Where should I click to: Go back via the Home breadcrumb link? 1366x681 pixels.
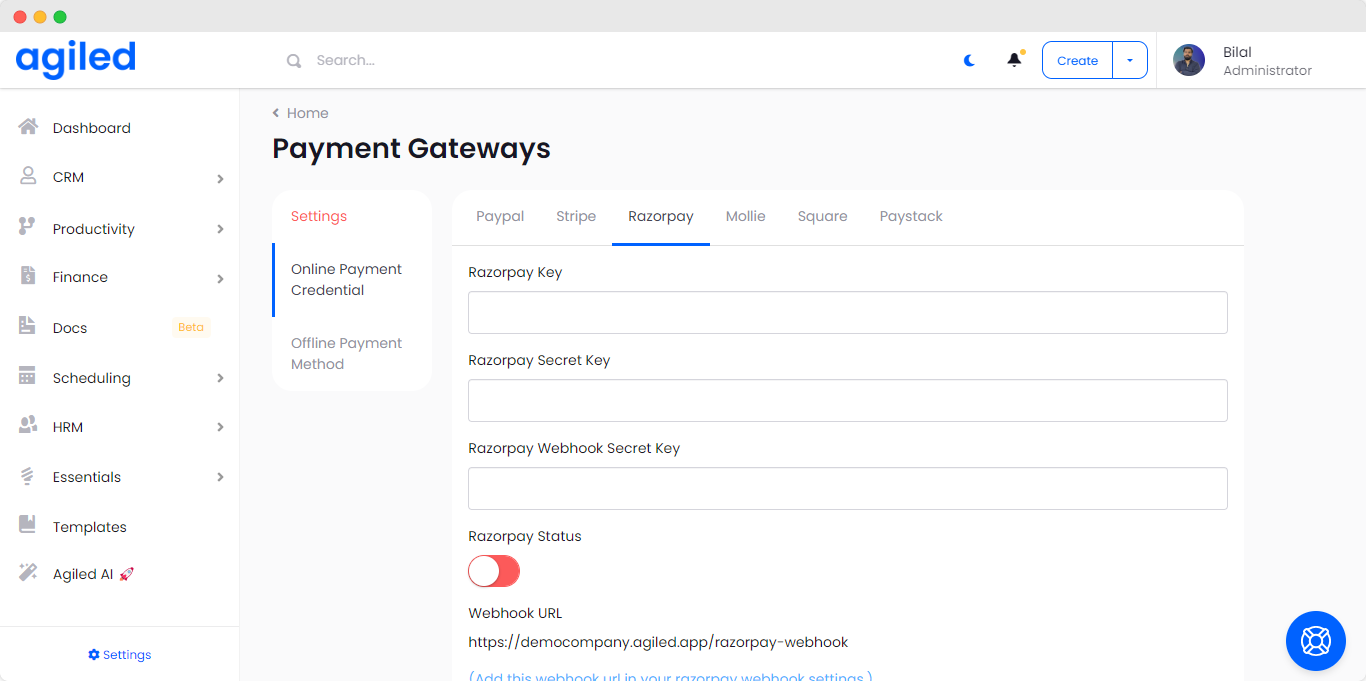coord(301,113)
